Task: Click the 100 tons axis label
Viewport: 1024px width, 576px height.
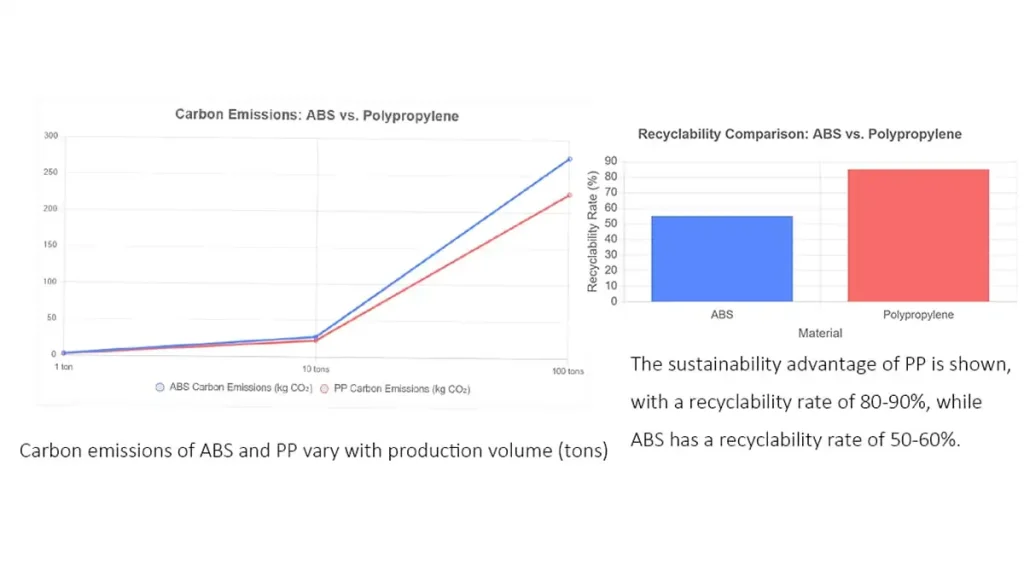Action: tap(566, 369)
